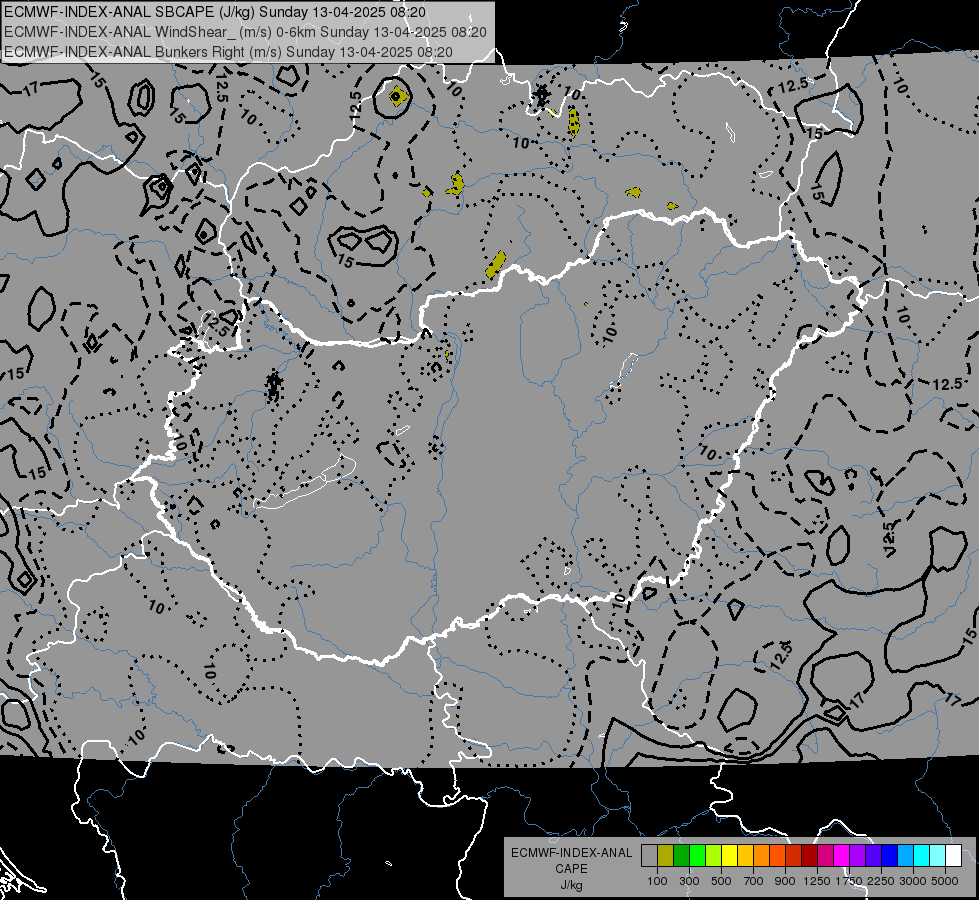
Task: Click the 5000 value on legend scale
Action: (x=945, y=881)
